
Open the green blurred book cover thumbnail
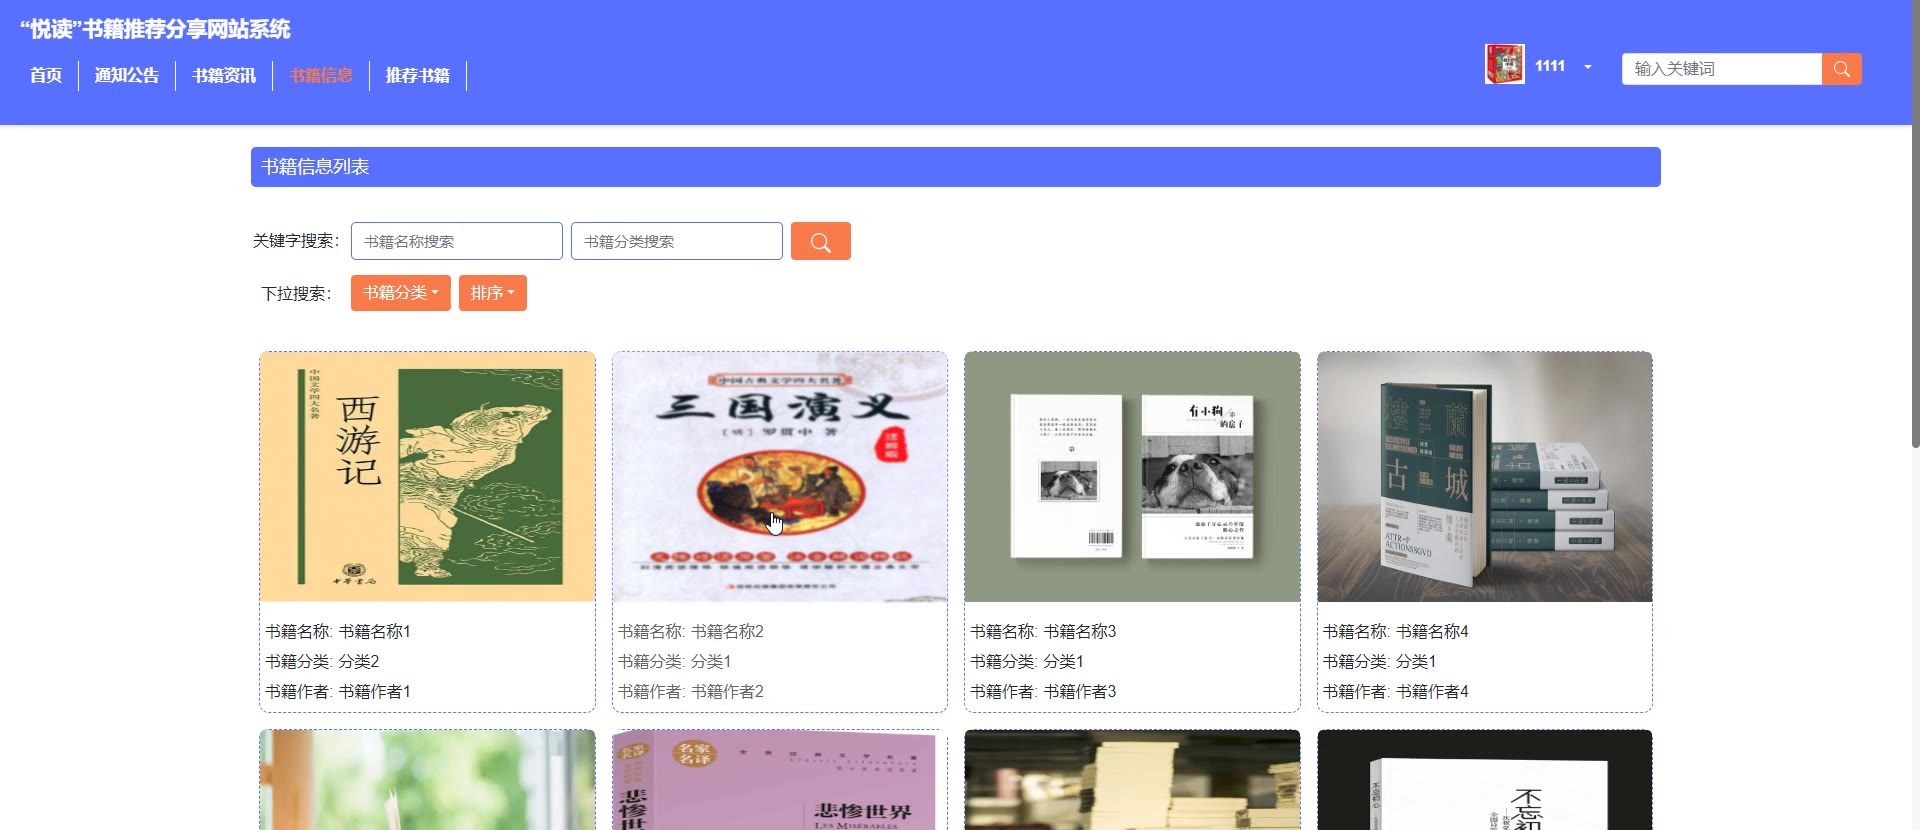coord(427,780)
